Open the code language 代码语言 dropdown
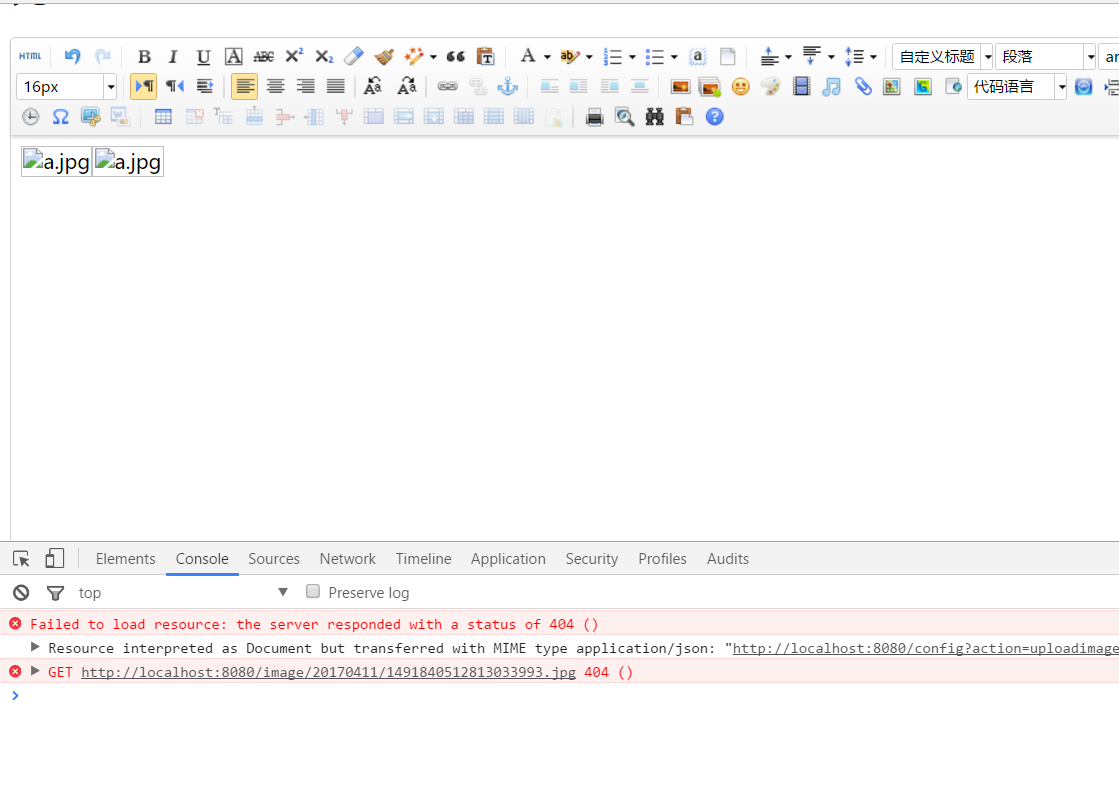The width and height of the screenshot is (1119, 791). point(1017,86)
